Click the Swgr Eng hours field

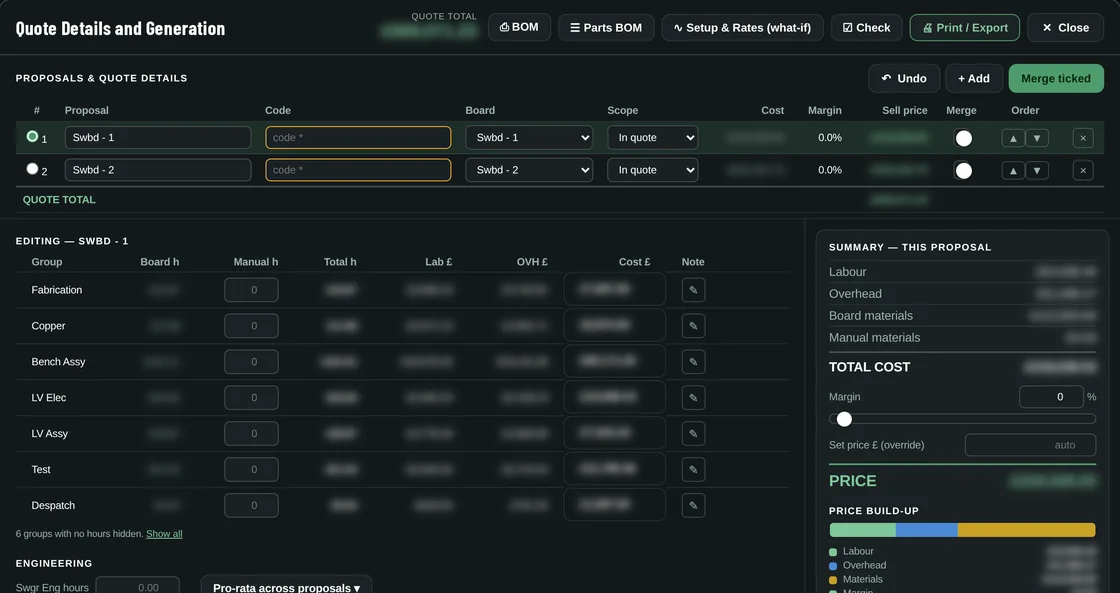point(138,587)
